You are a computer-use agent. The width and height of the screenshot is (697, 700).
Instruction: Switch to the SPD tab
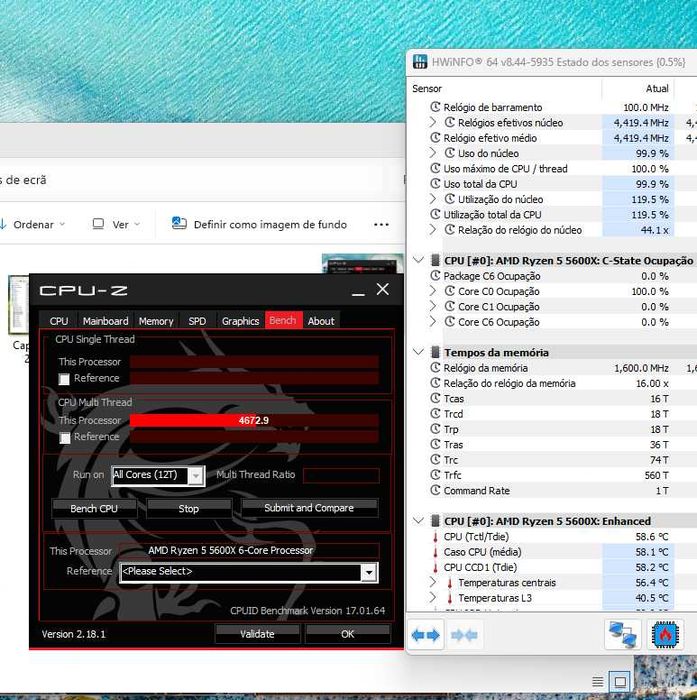coord(197,321)
